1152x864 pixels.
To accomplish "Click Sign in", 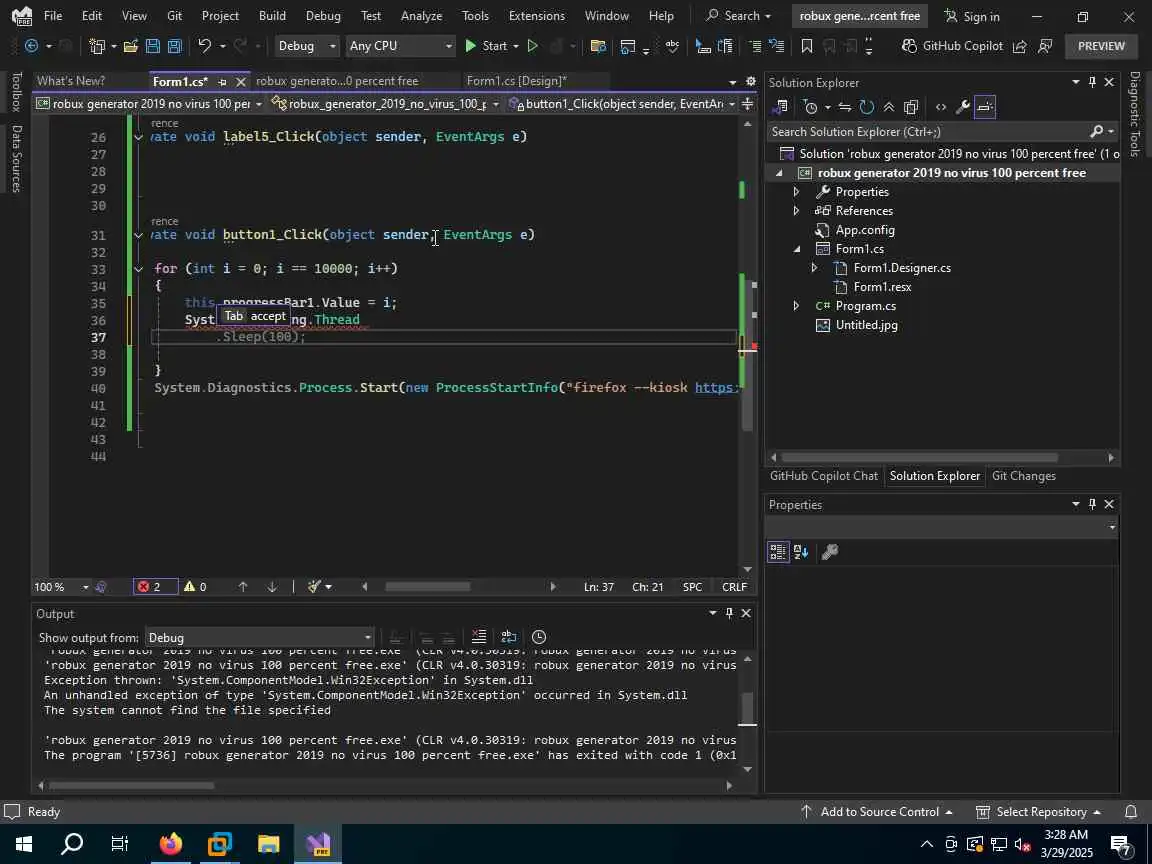I will coord(971,16).
